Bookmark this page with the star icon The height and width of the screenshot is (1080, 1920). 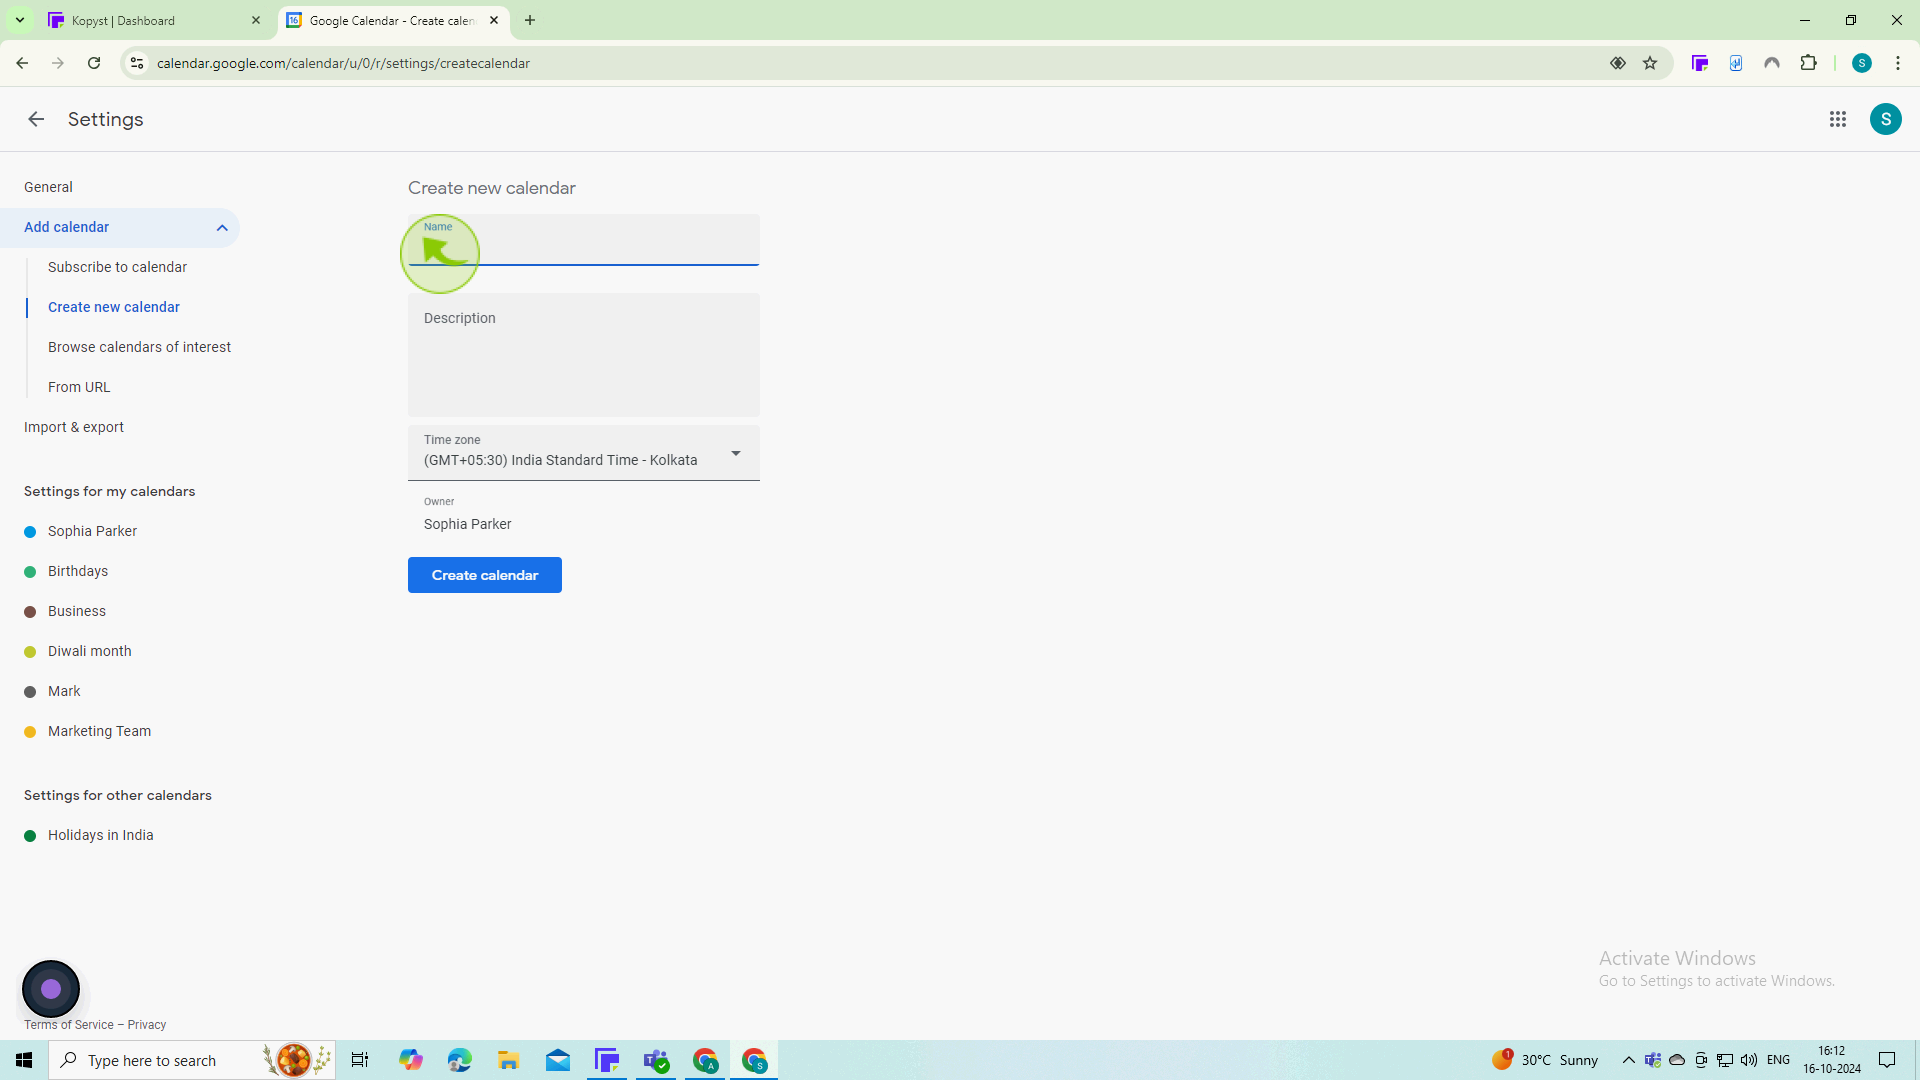(x=1650, y=63)
